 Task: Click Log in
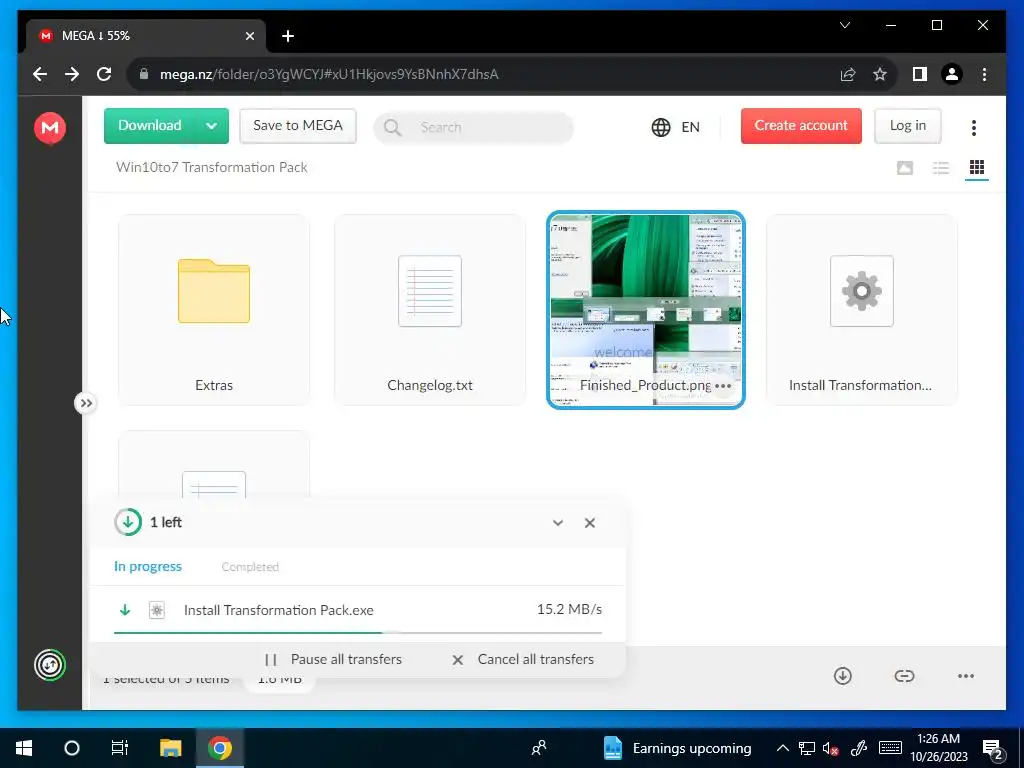pos(908,125)
